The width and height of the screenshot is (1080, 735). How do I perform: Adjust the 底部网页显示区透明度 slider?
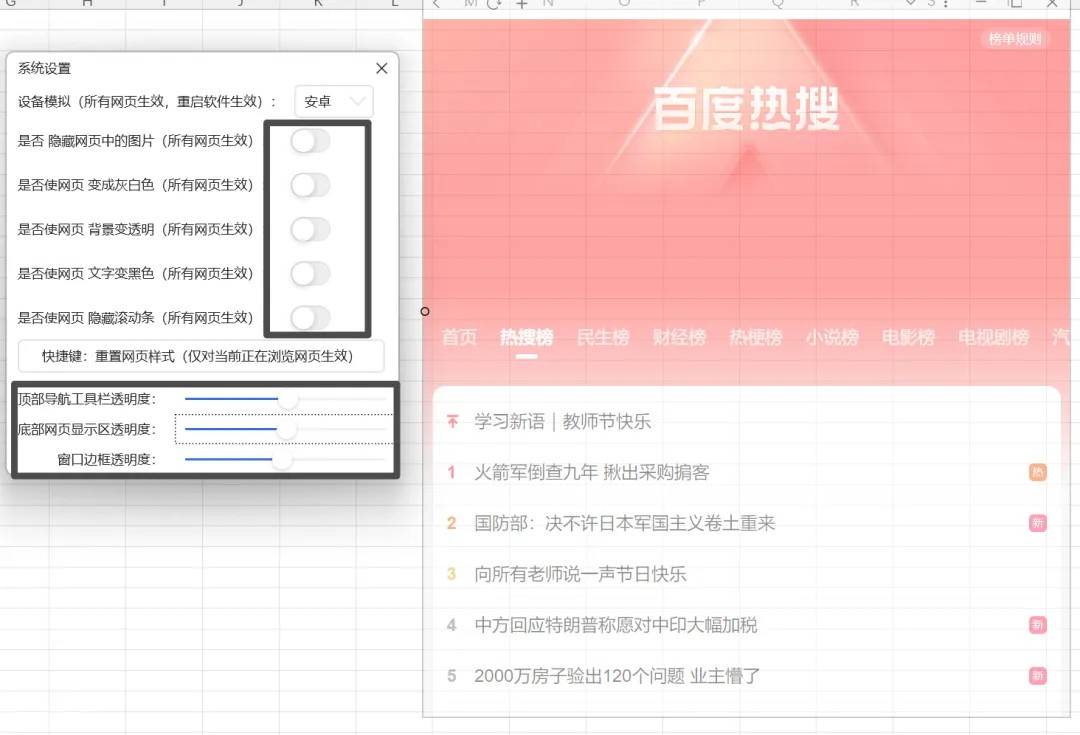click(x=285, y=429)
